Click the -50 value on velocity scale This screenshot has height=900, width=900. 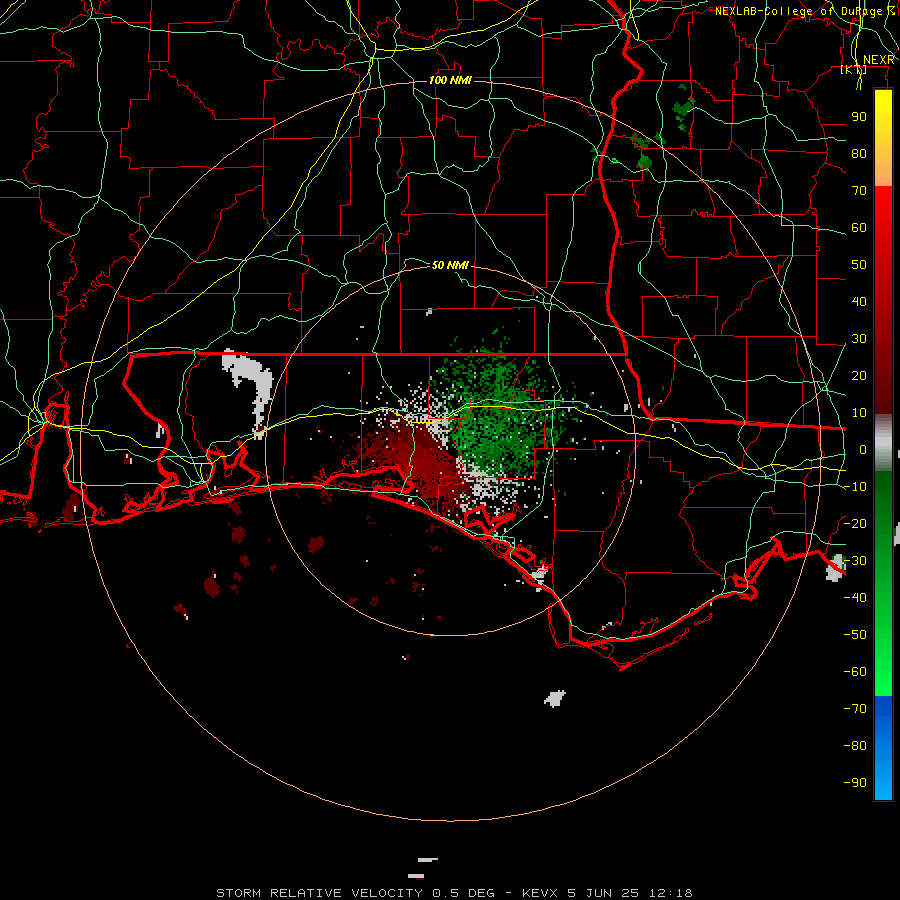click(x=855, y=634)
